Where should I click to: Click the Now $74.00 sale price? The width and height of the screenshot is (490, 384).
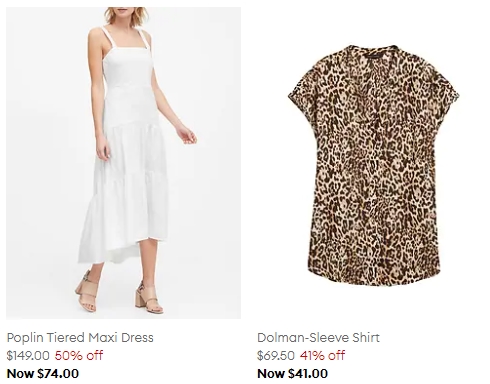click(x=43, y=373)
